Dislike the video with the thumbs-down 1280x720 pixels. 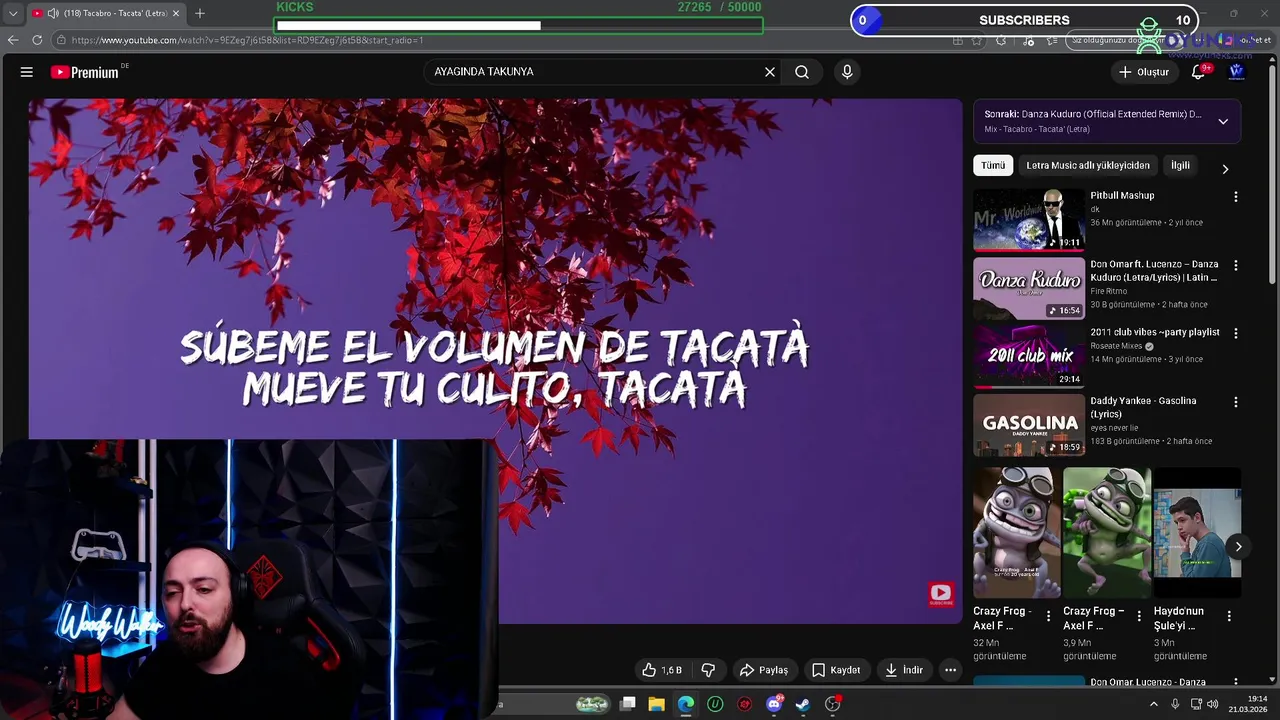[x=708, y=670]
